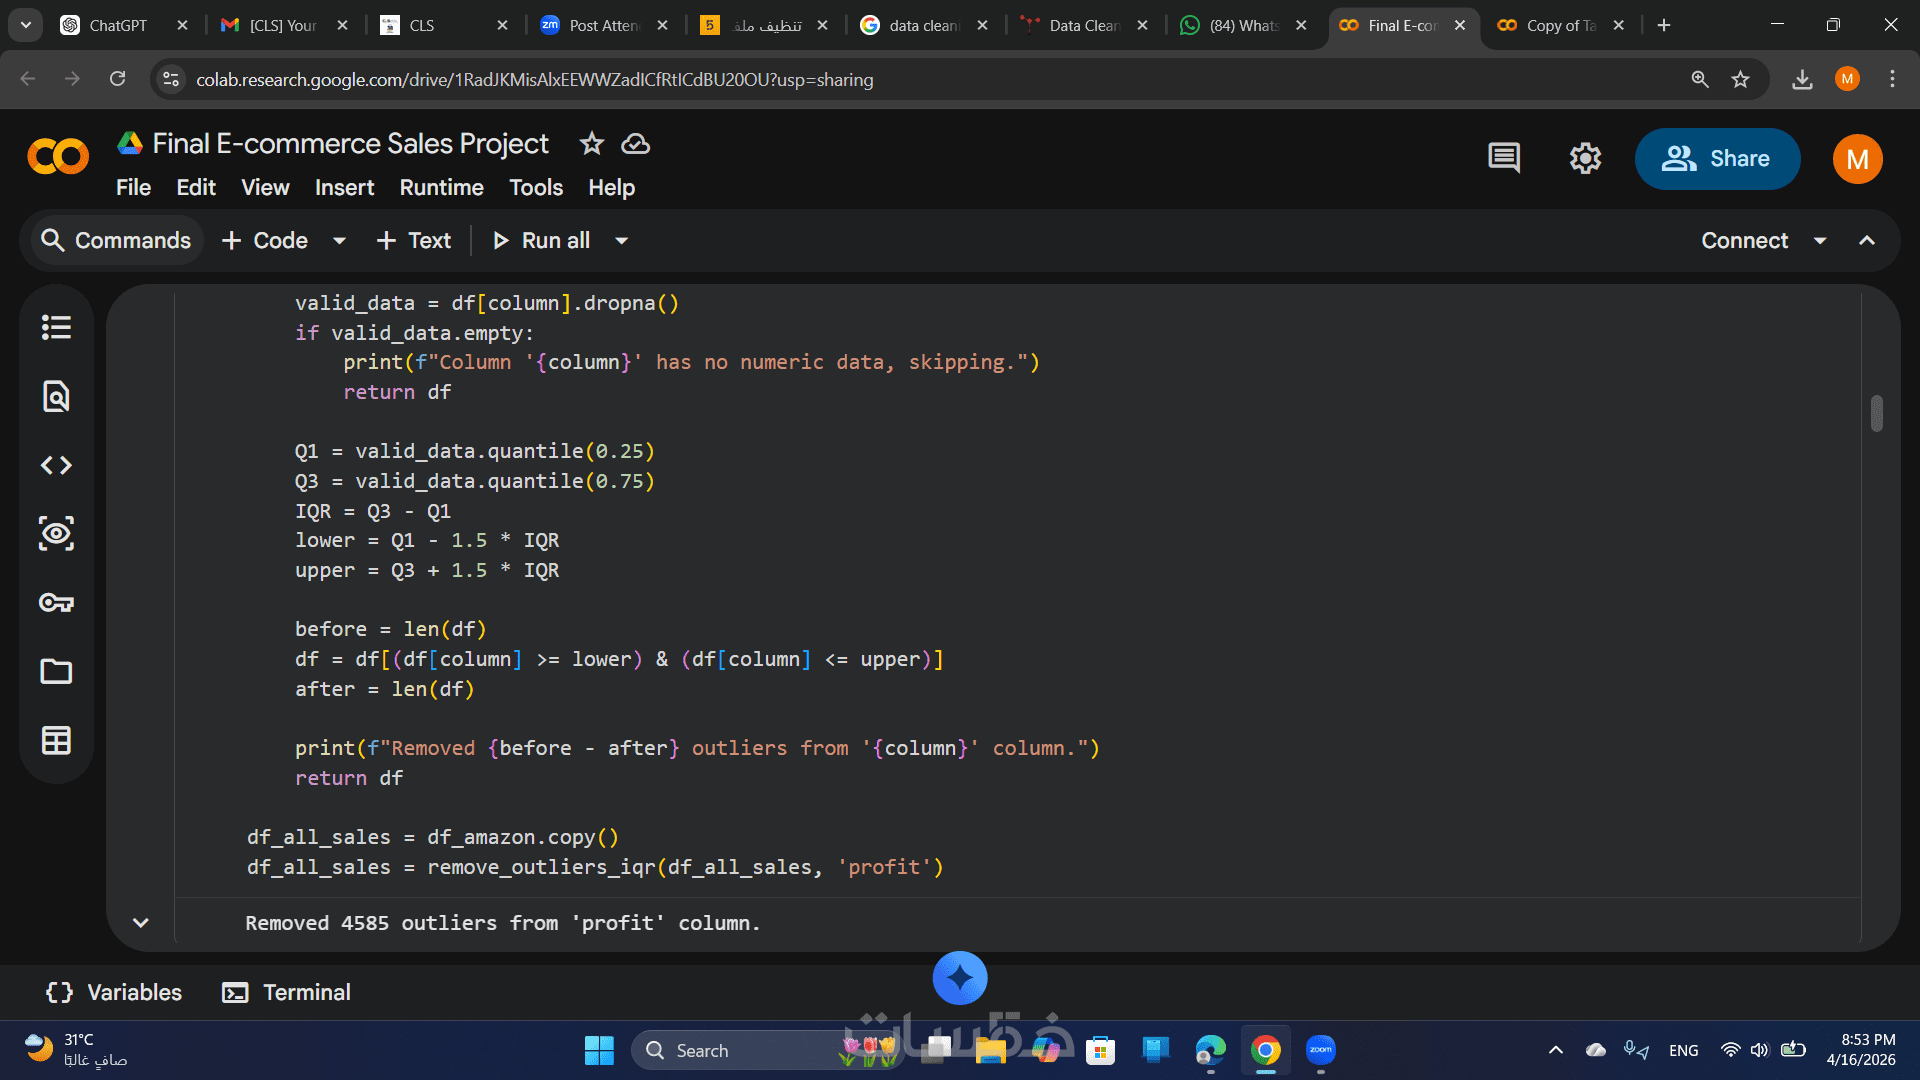Open the Files folder sidebar icon
Screen dimensions: 1920x1080
click(56, 671)
